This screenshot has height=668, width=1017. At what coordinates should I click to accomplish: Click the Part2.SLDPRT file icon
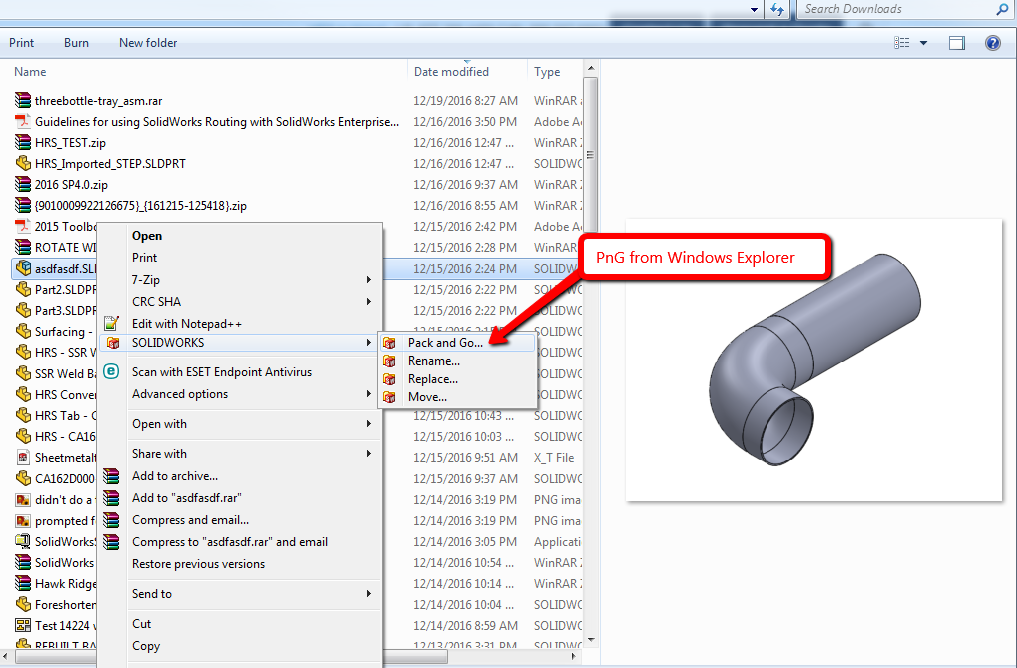pyautogui.click(x=23, y=289)
